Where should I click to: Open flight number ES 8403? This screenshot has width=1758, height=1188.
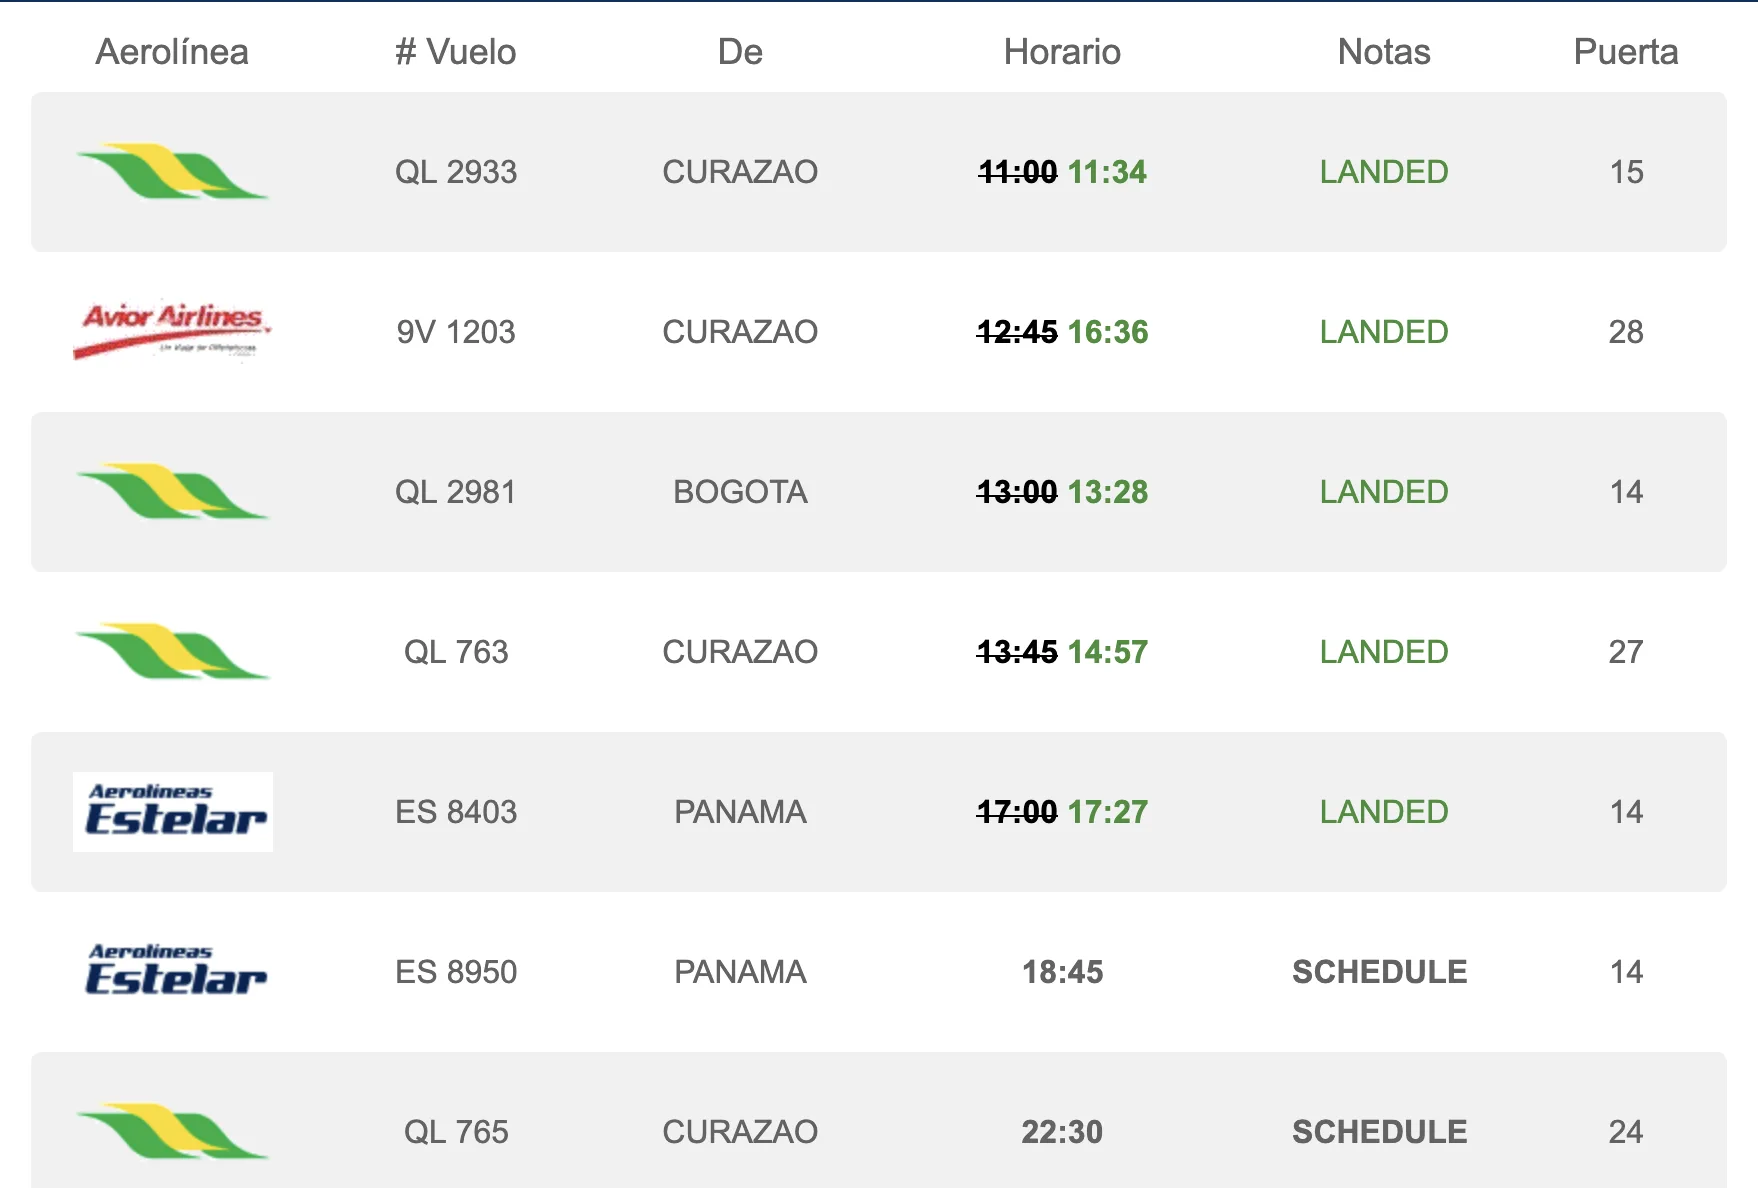[456, 812]
